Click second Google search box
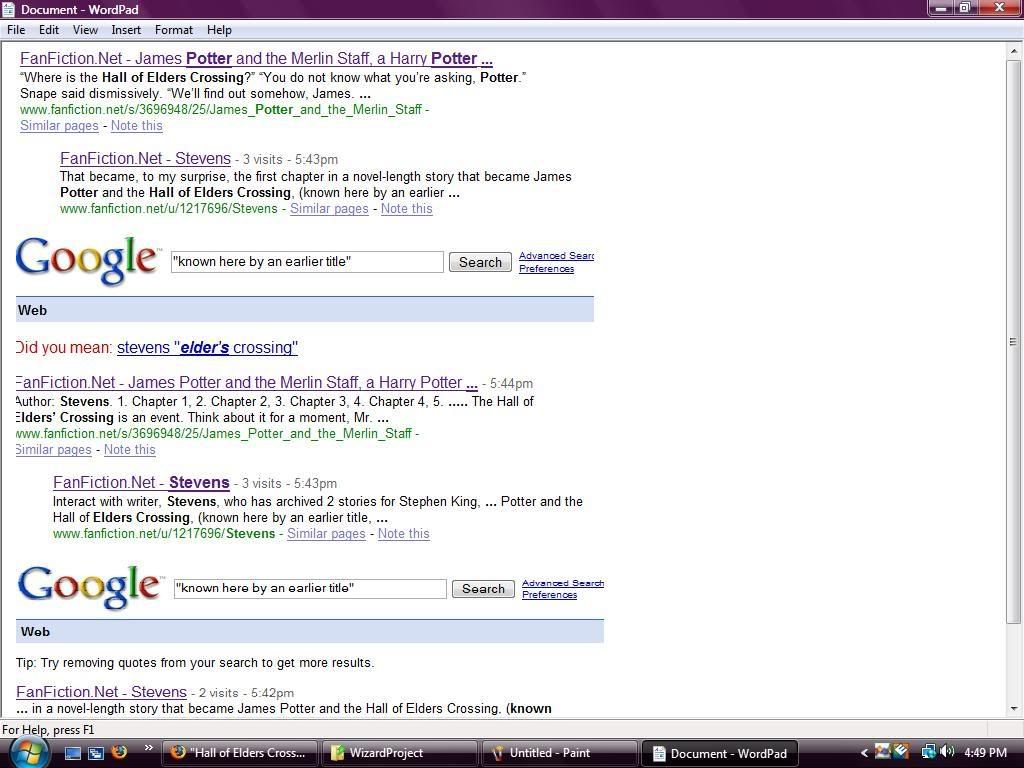Screen dimensions: 1024x768 (x=310, y=588)
